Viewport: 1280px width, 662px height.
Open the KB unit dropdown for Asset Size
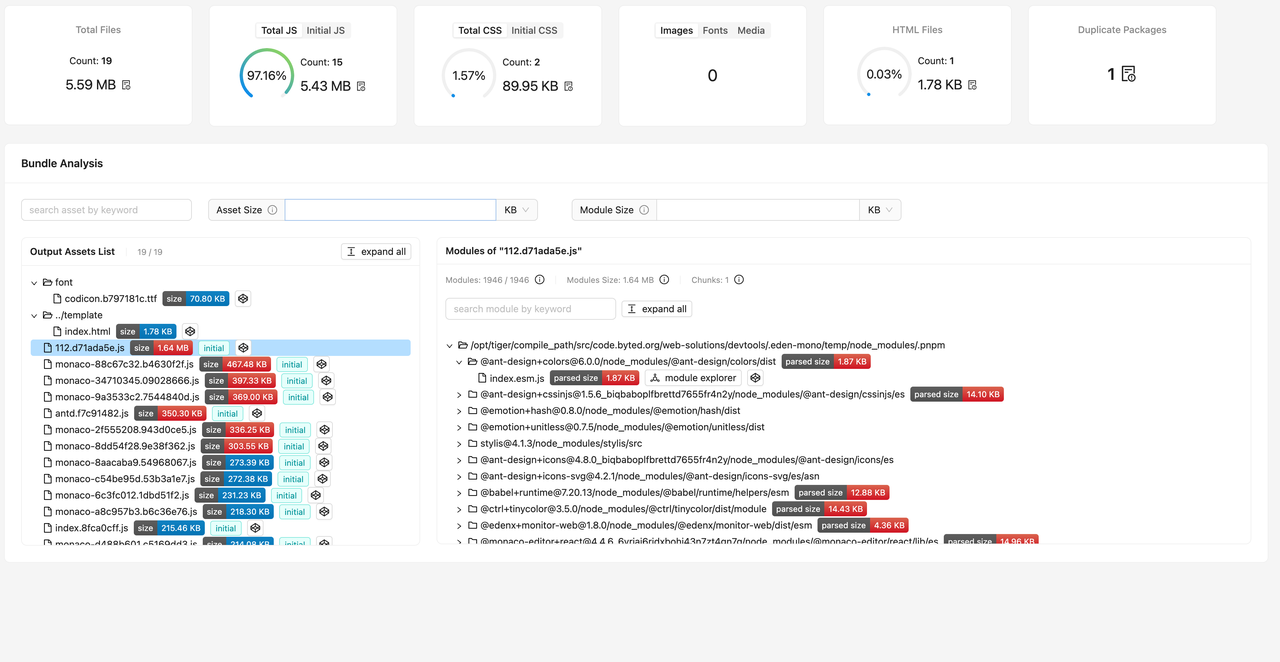click(516, 209)
